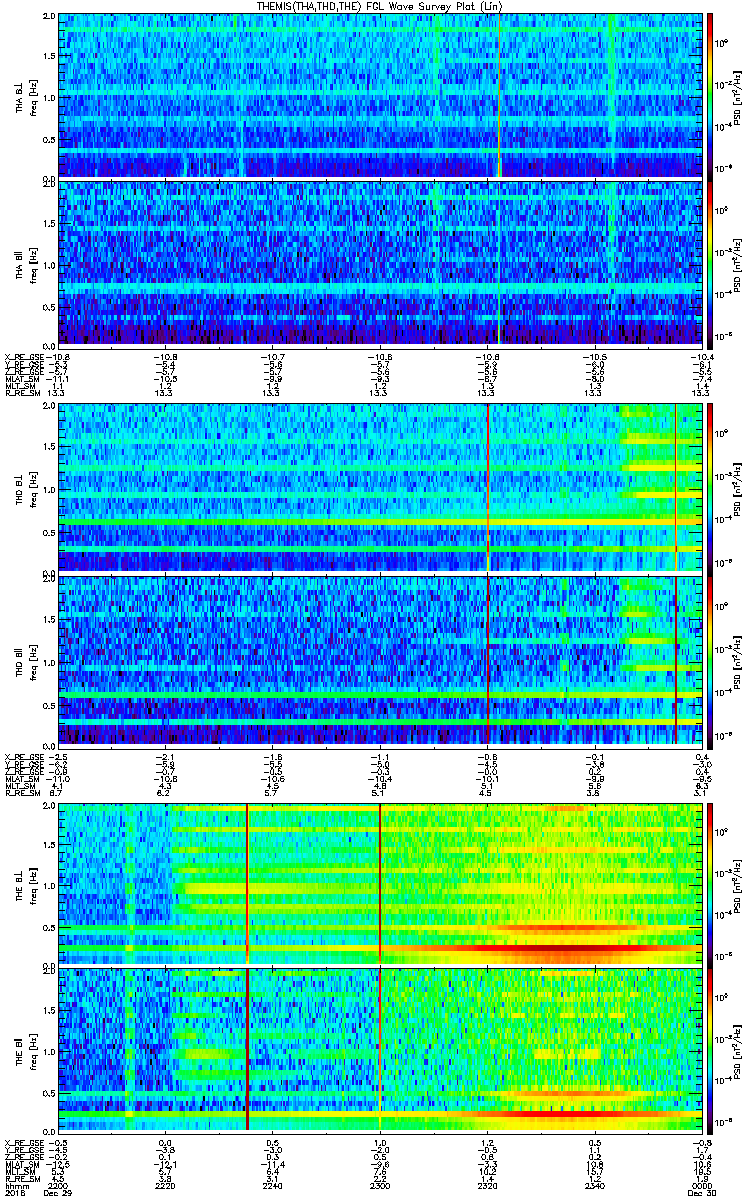Click the '2300' time tick label
750x1200 pixels.
[378, 1184]
